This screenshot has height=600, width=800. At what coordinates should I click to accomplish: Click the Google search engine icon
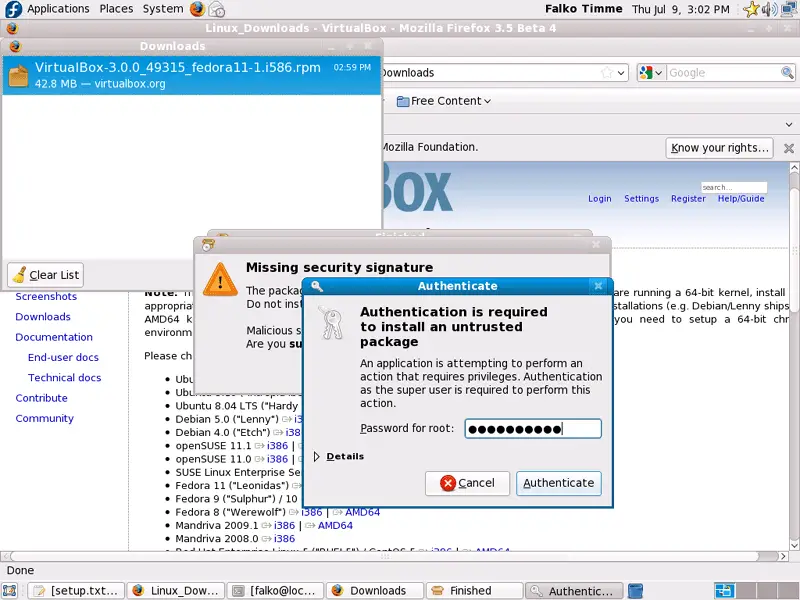[646, 72]
